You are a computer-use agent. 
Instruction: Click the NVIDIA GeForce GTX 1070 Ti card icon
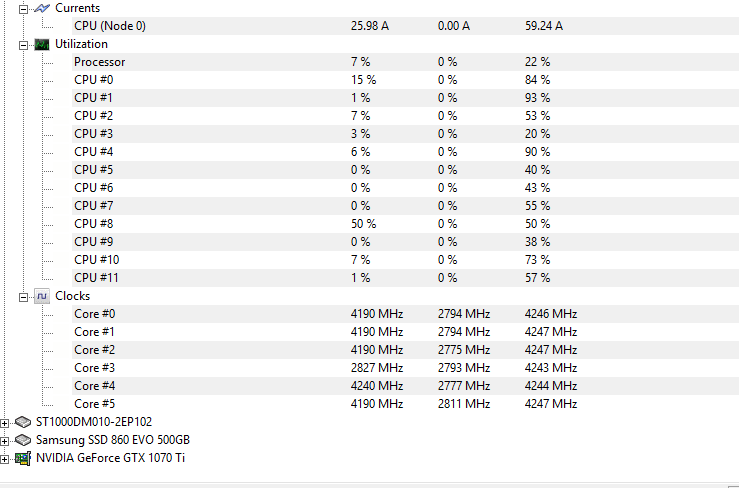pyautogui.click(x=23, y=458)
